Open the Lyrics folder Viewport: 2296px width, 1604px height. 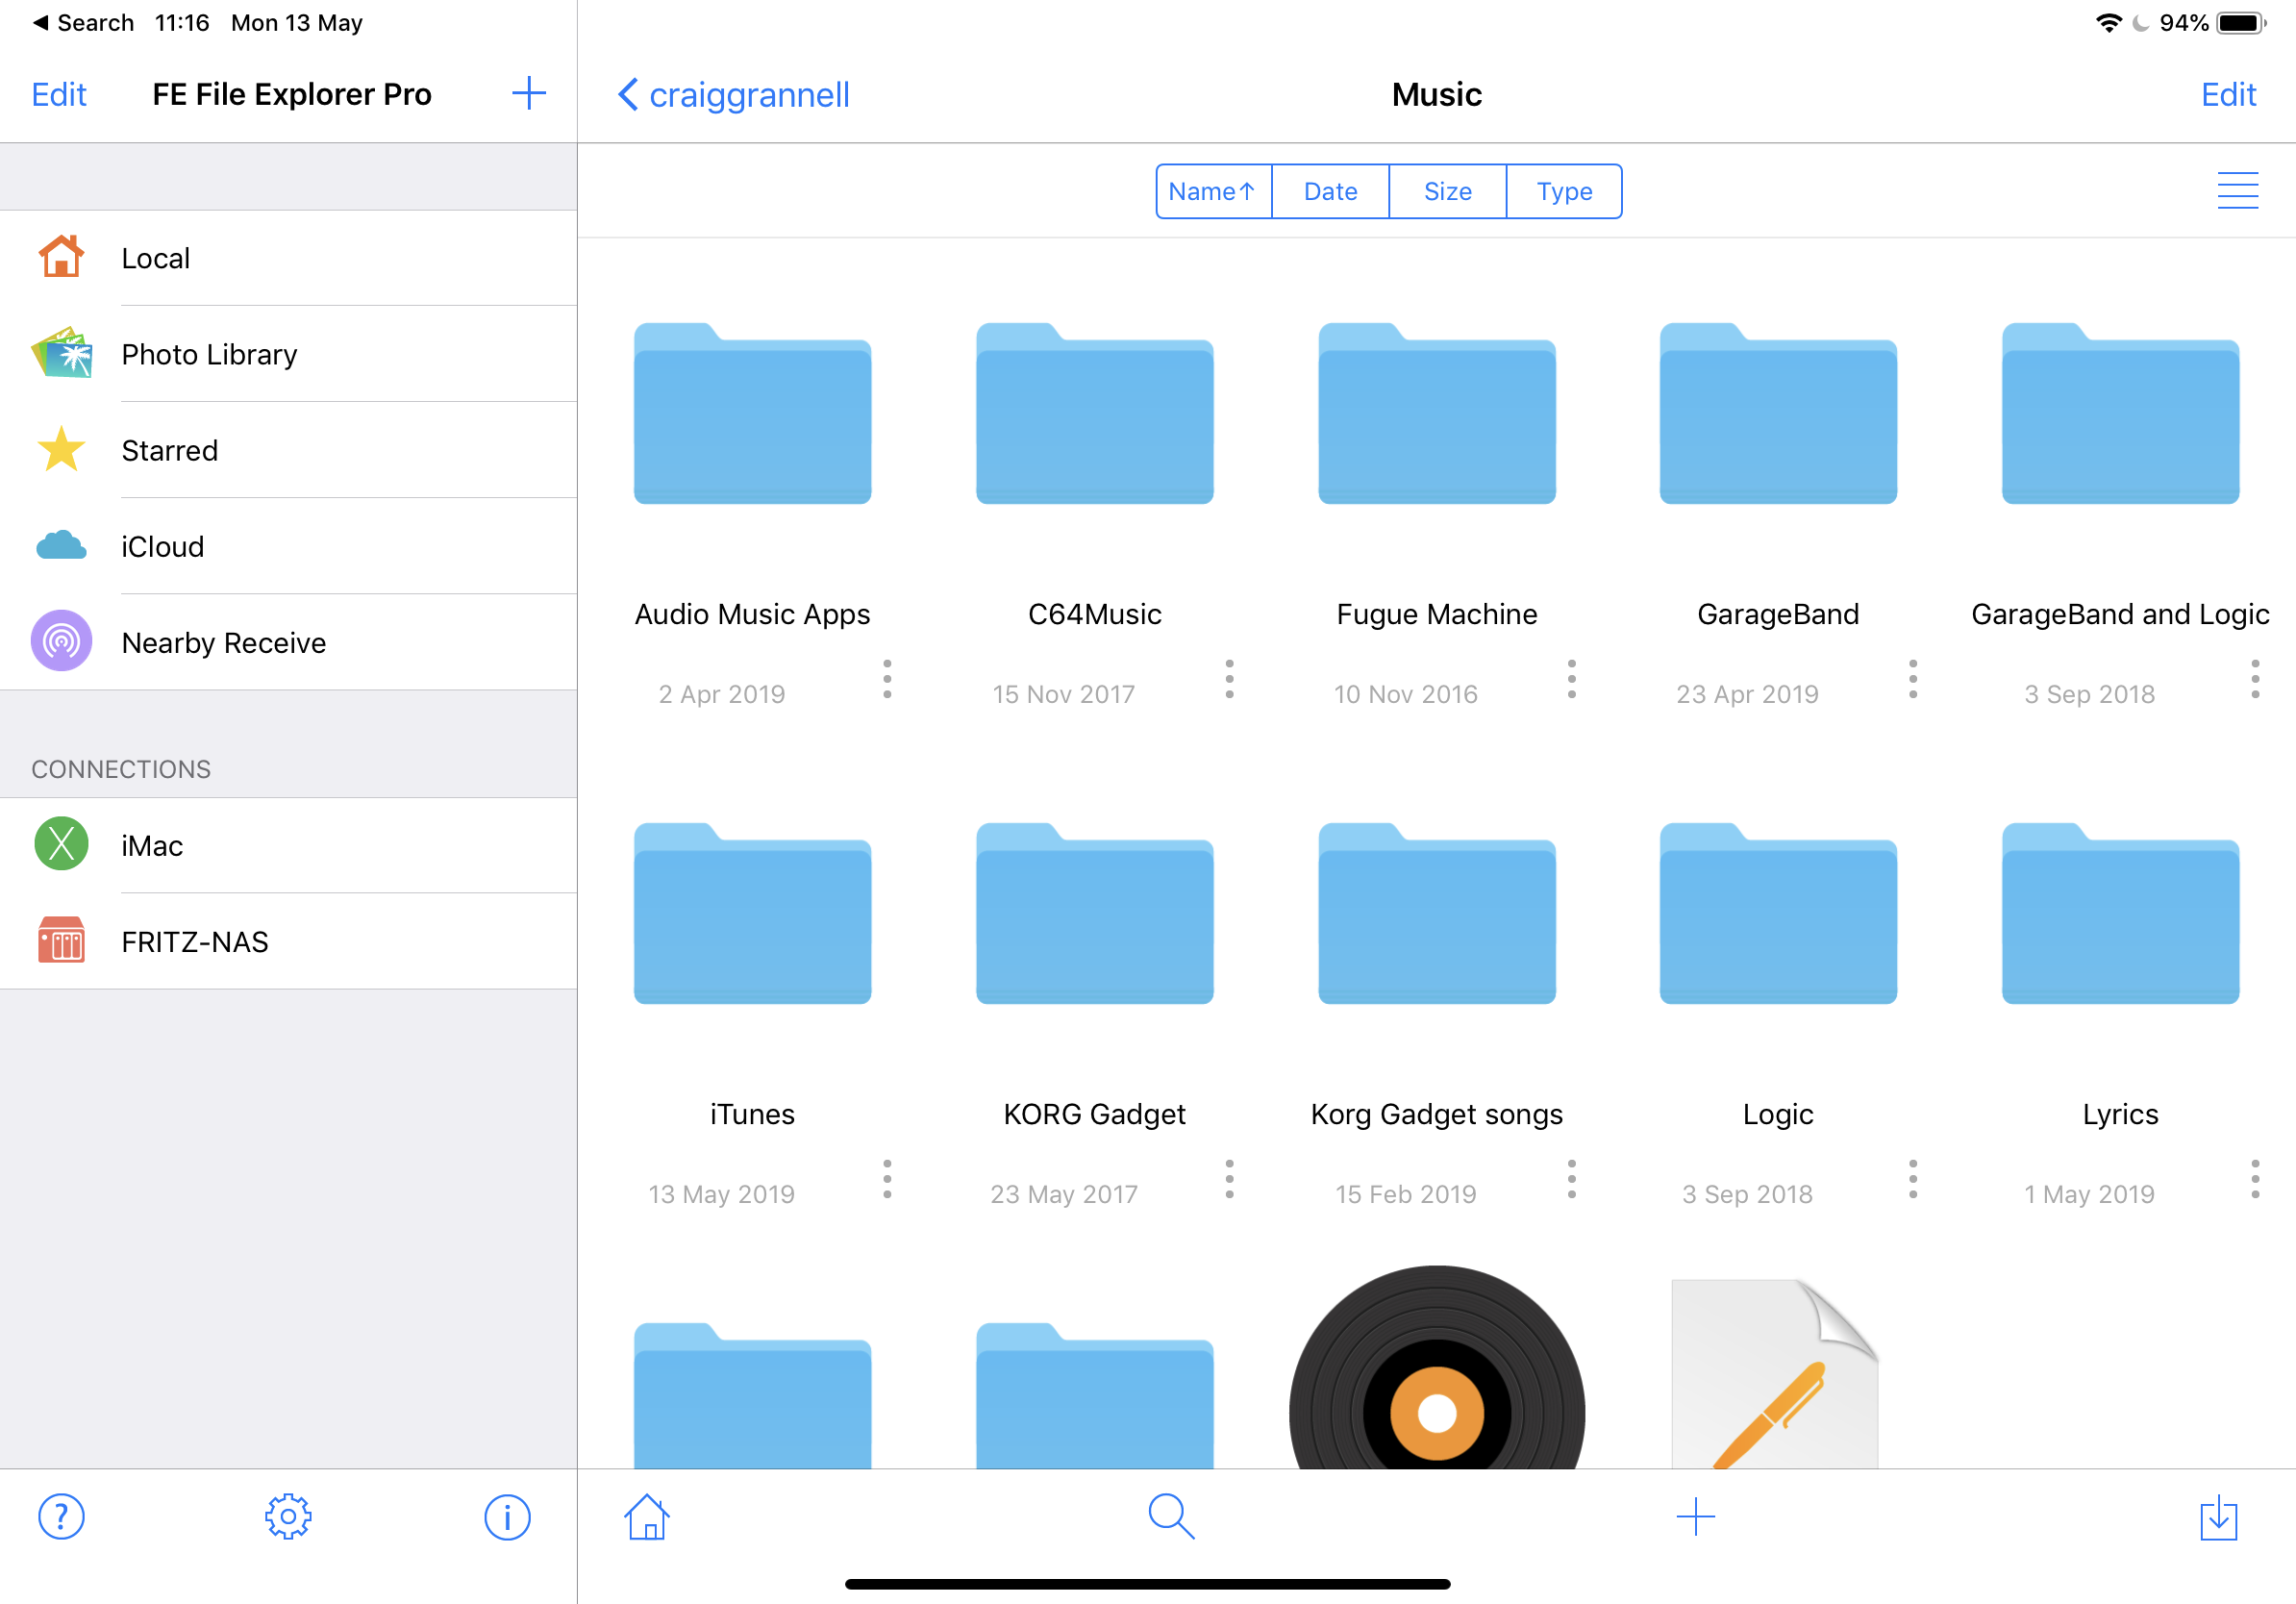(x=2121, y=913)
